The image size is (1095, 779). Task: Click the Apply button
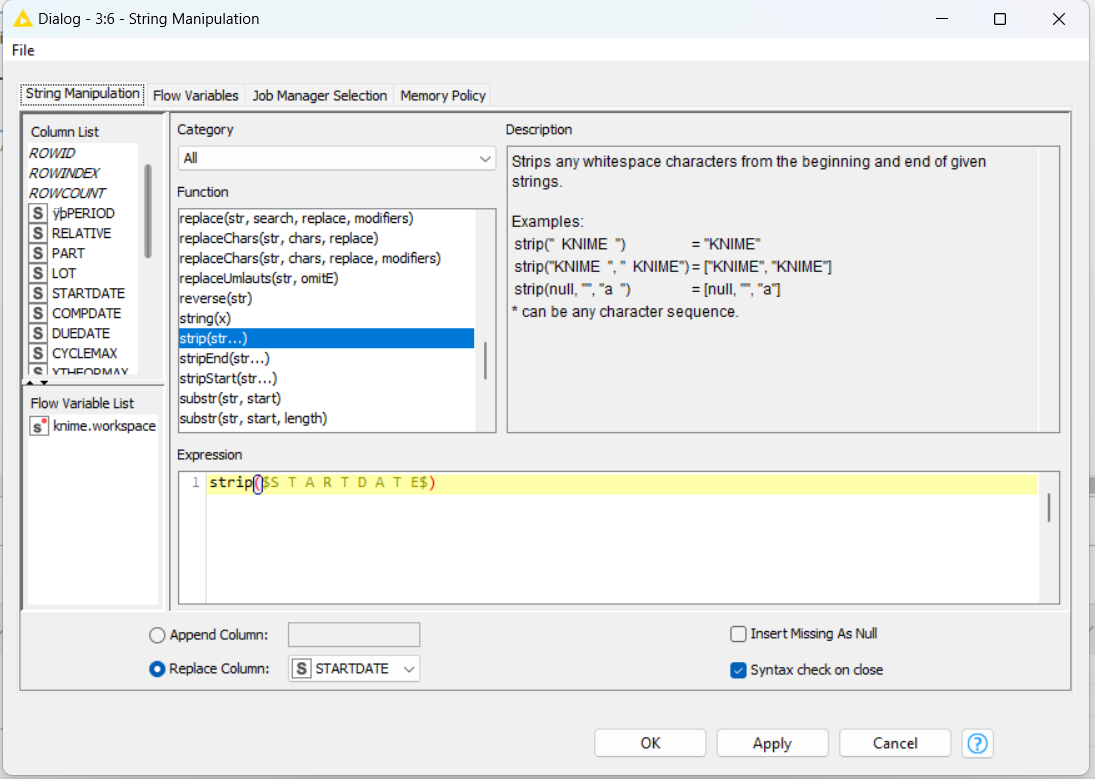tap(772, 743)
